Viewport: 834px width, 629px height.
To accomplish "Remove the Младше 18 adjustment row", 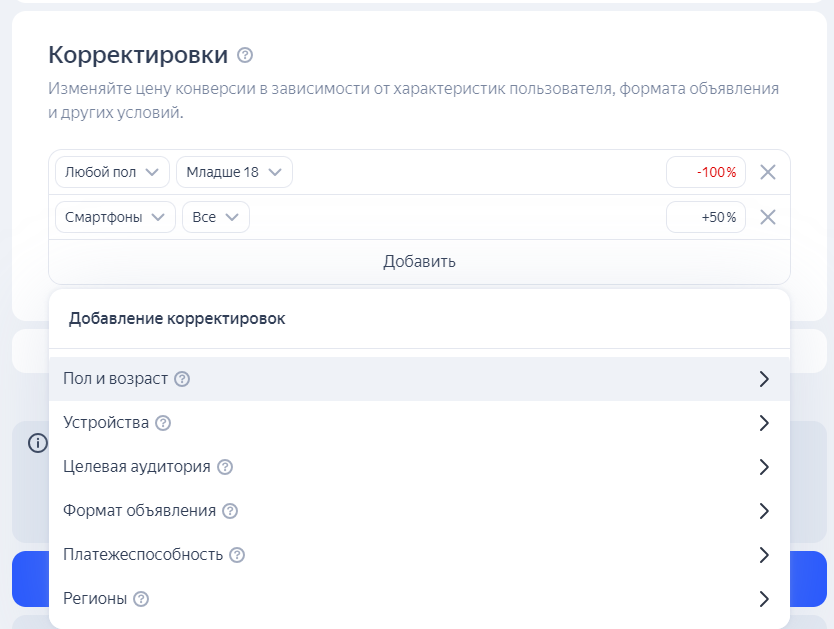I will (768, 172).
